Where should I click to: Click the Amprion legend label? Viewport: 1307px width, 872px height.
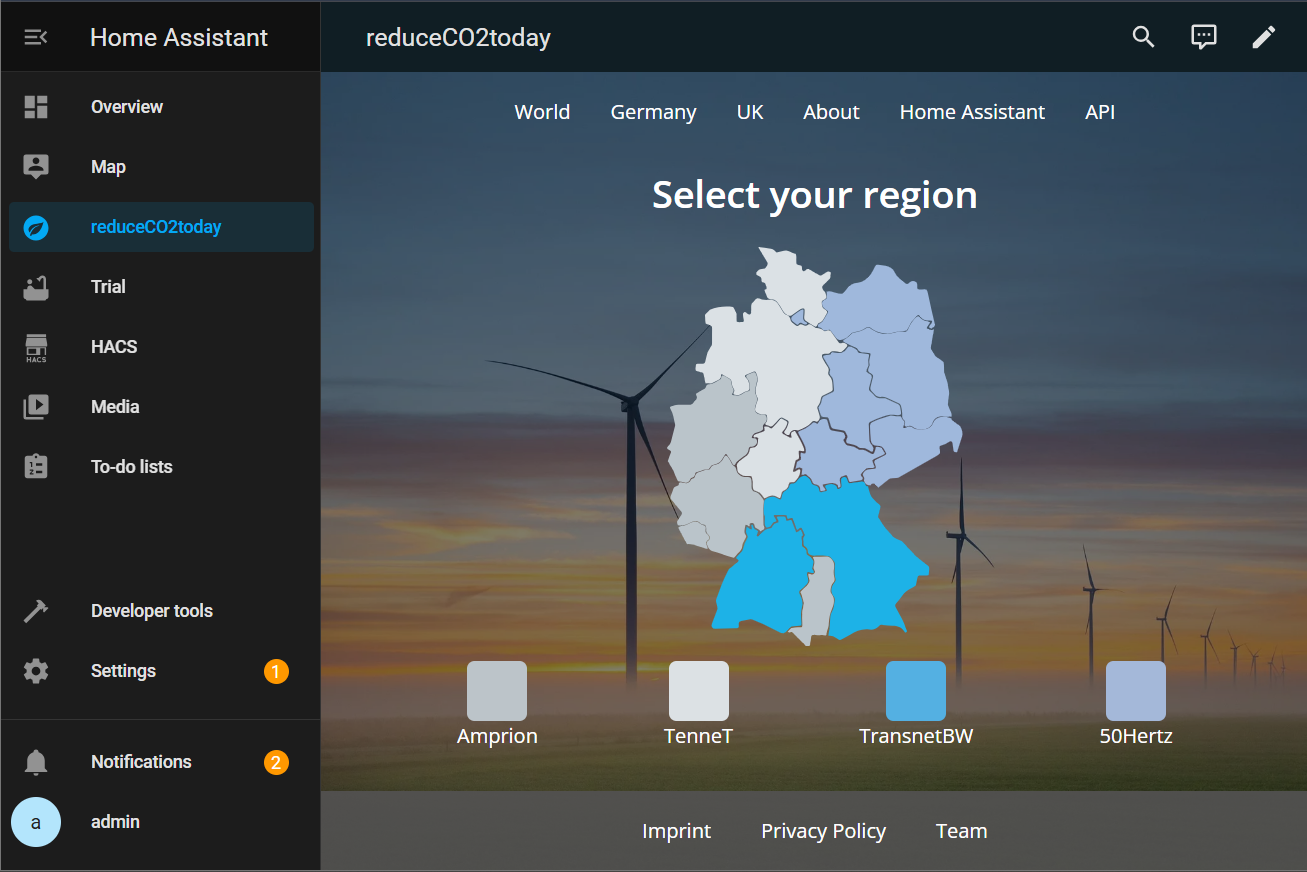(x=497, y=736)
